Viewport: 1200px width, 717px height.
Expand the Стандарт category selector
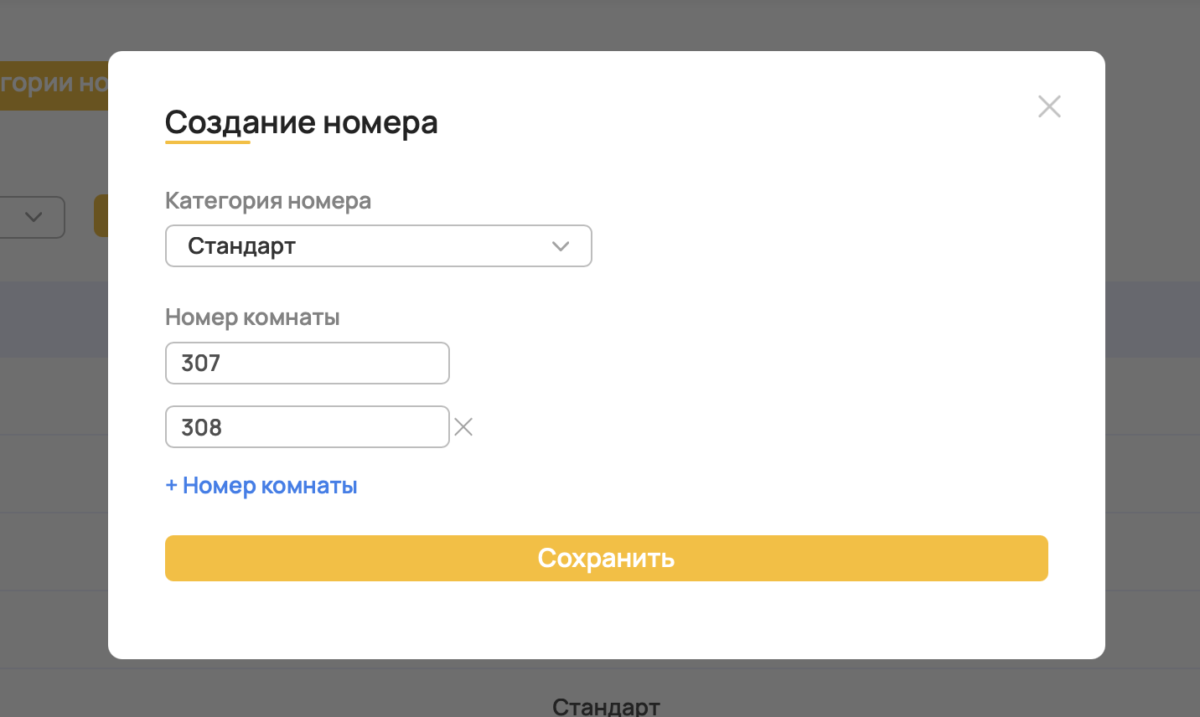pyautogui.click(x=378, y=245)
